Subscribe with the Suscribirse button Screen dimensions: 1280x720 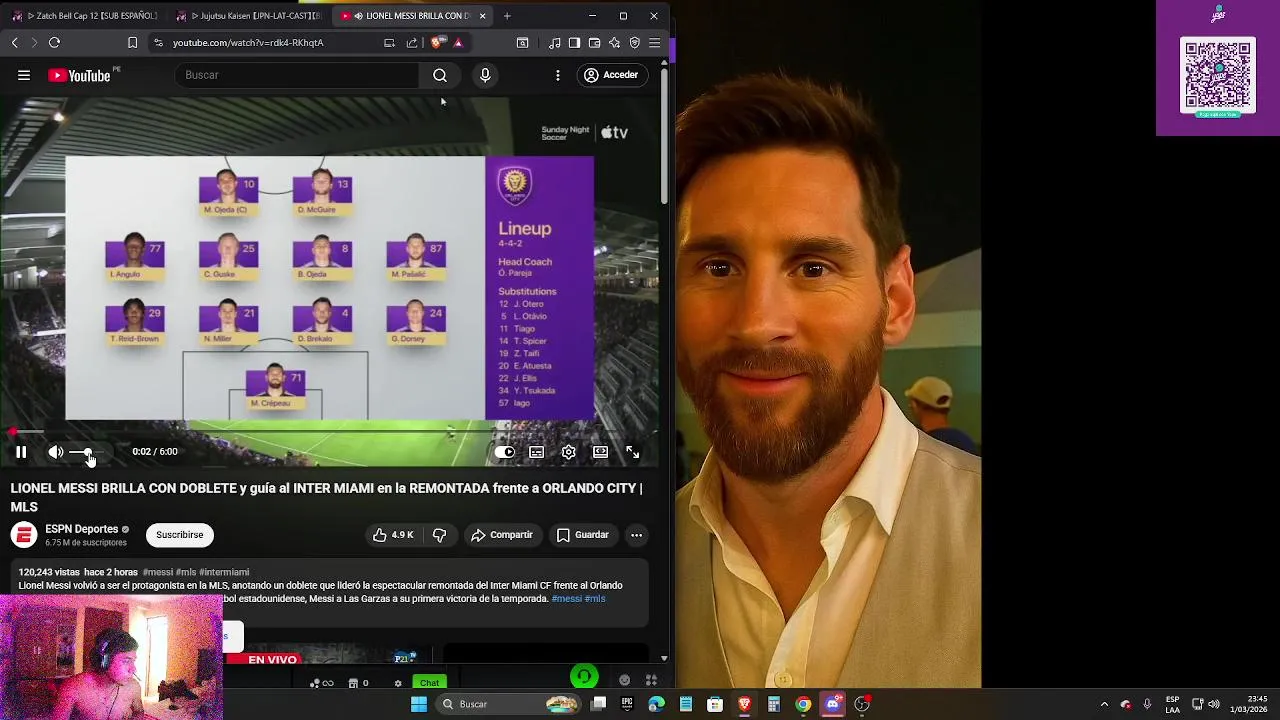coord(180,535)
